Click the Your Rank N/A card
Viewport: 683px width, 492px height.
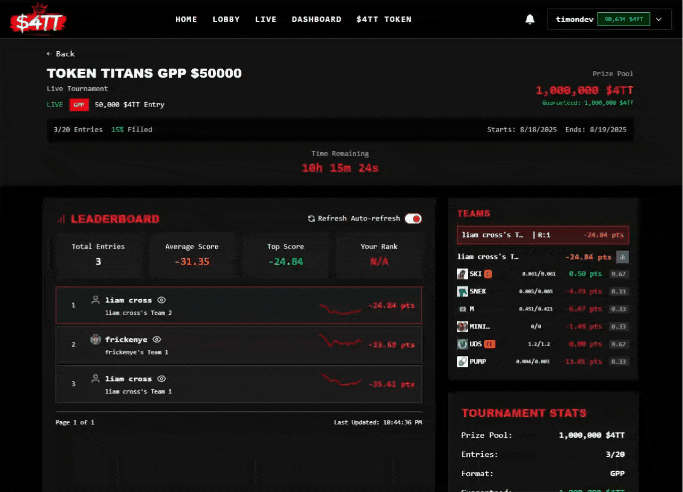tap(379, 255)
